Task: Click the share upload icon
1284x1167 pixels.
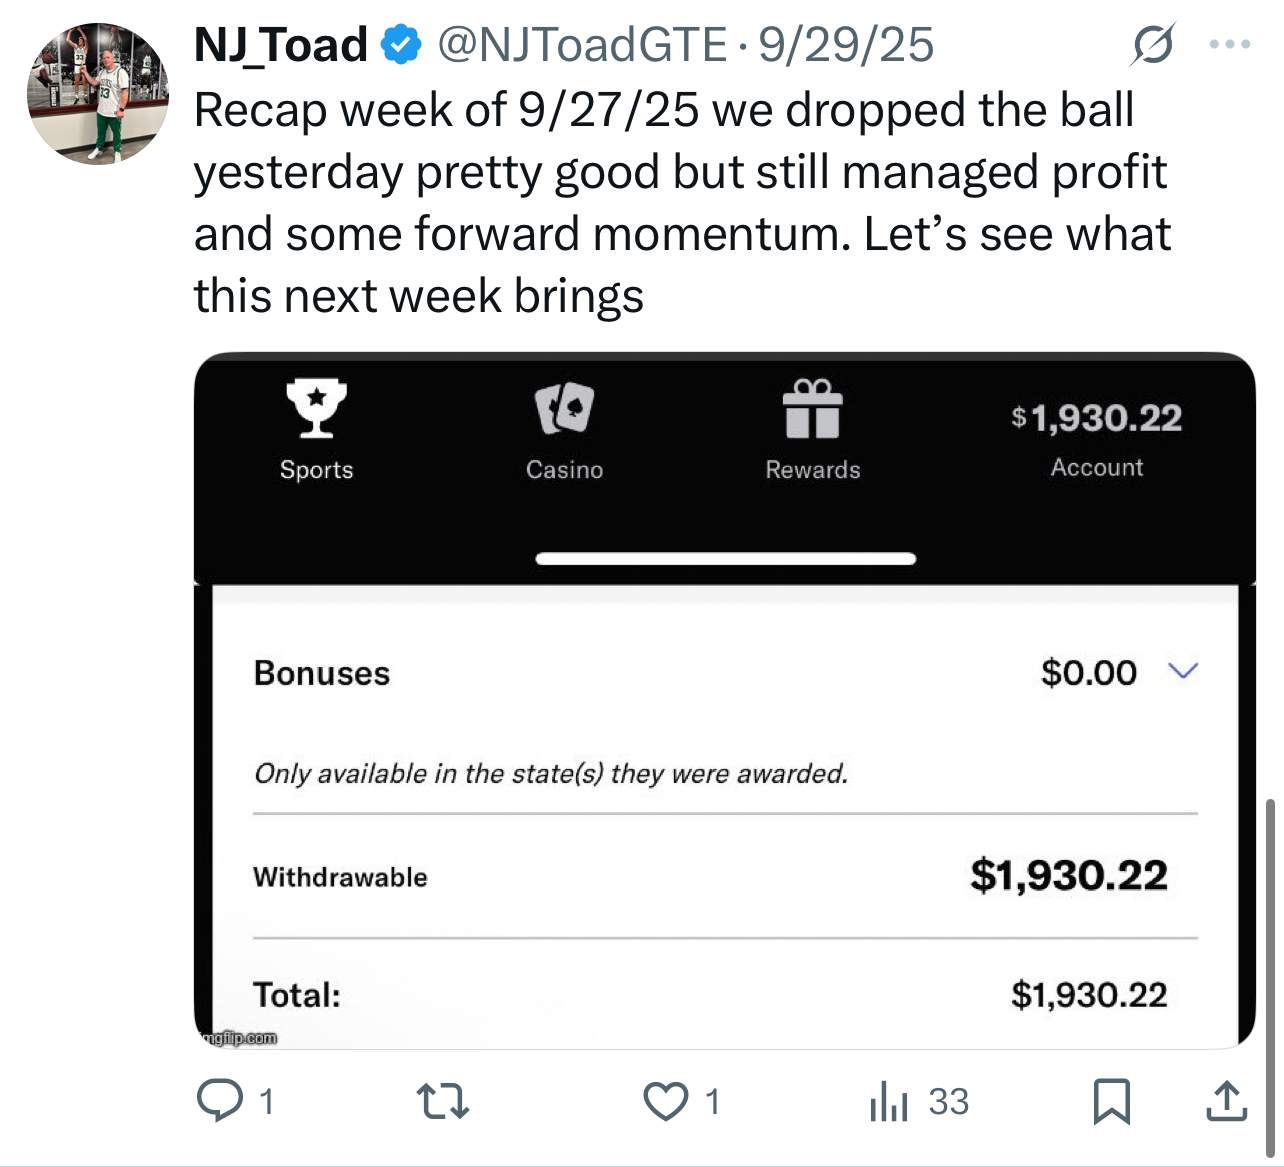Action: (x=1226, y=1101)
